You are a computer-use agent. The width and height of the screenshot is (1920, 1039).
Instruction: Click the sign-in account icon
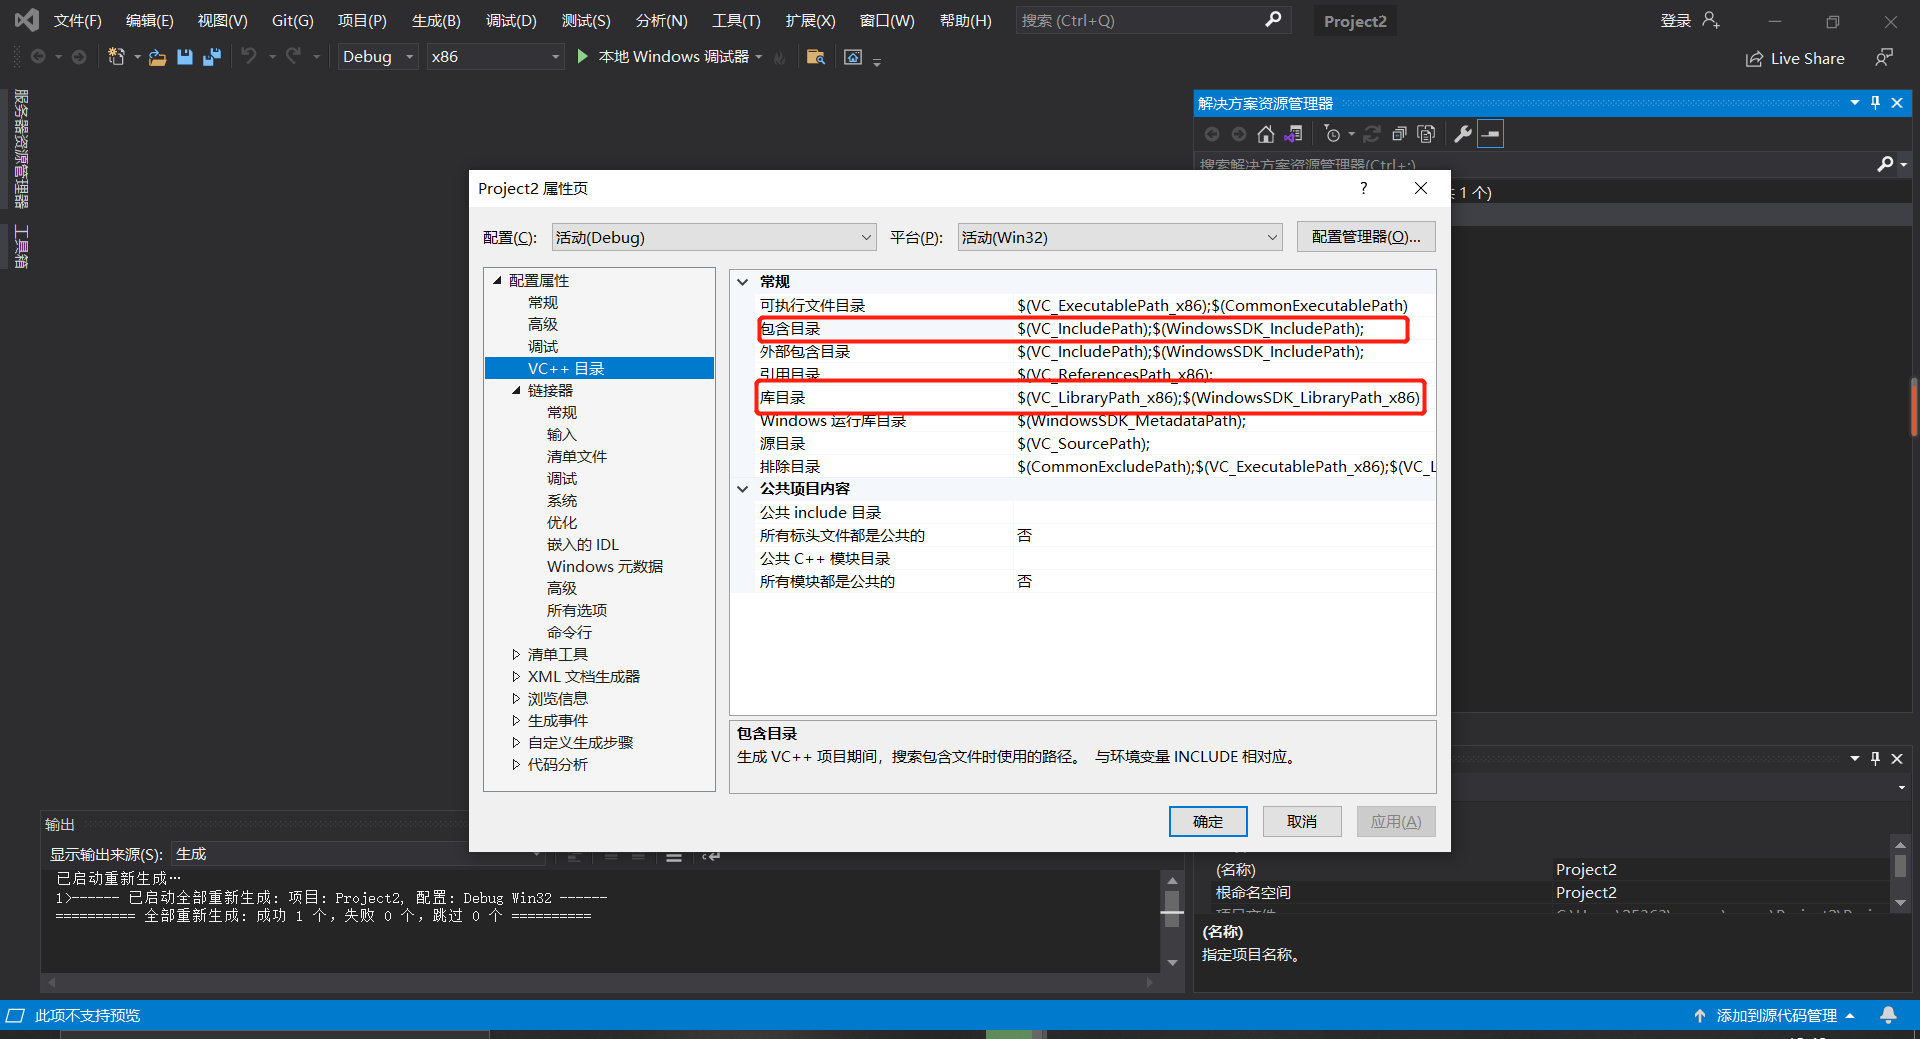point(1711,20)
